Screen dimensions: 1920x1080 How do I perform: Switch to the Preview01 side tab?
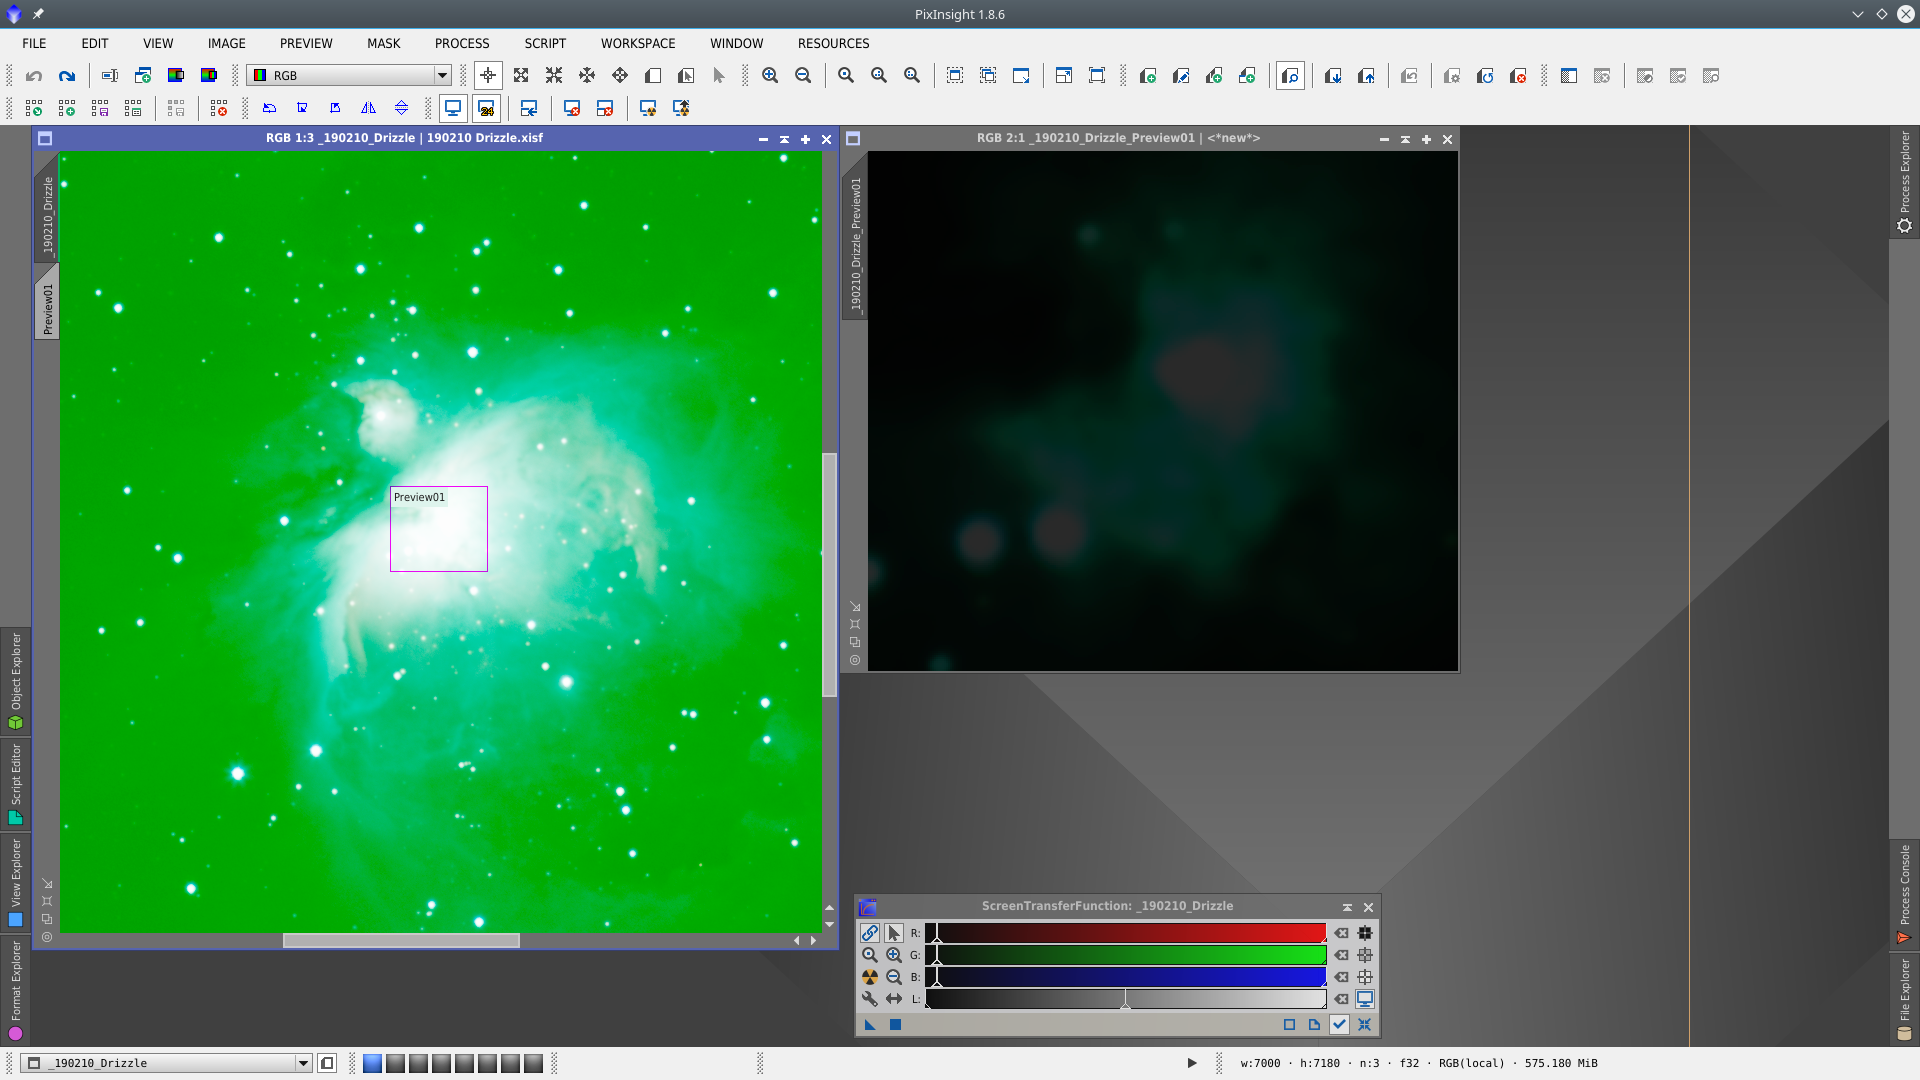point(47,305)
